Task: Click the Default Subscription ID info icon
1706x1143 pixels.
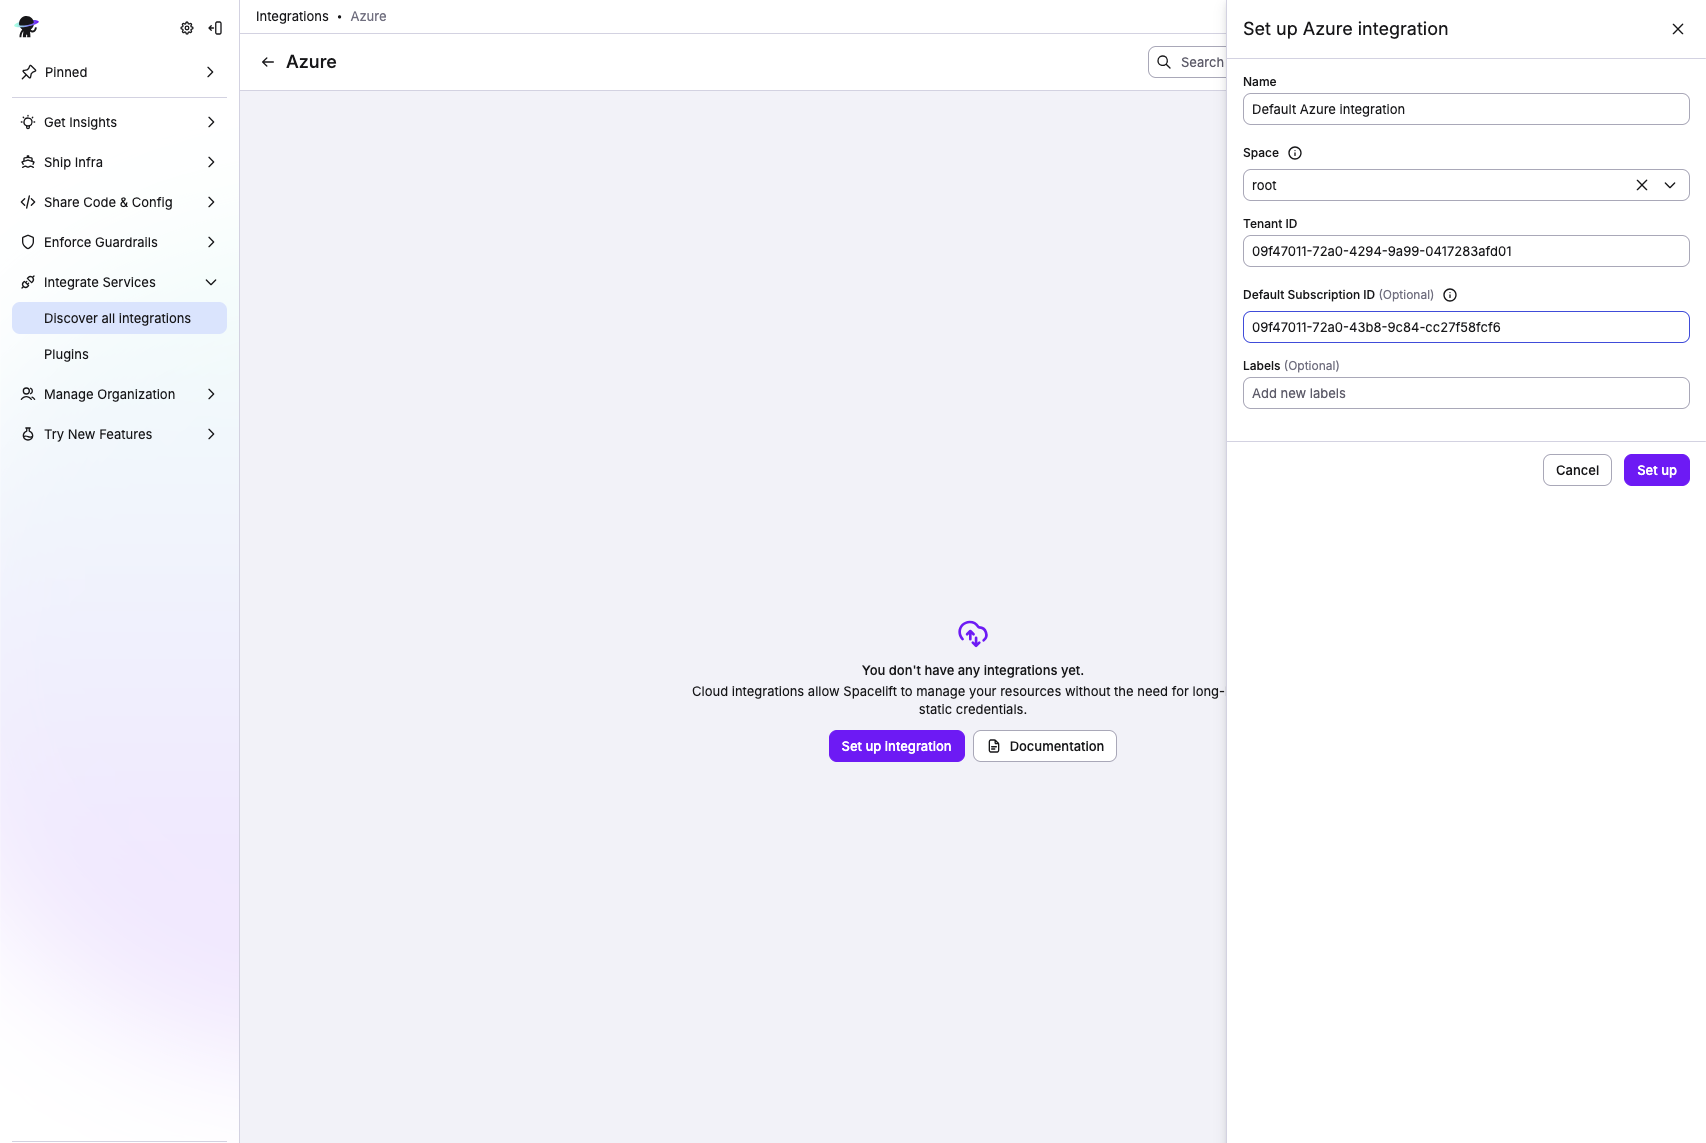Action: click(1450, 295)
